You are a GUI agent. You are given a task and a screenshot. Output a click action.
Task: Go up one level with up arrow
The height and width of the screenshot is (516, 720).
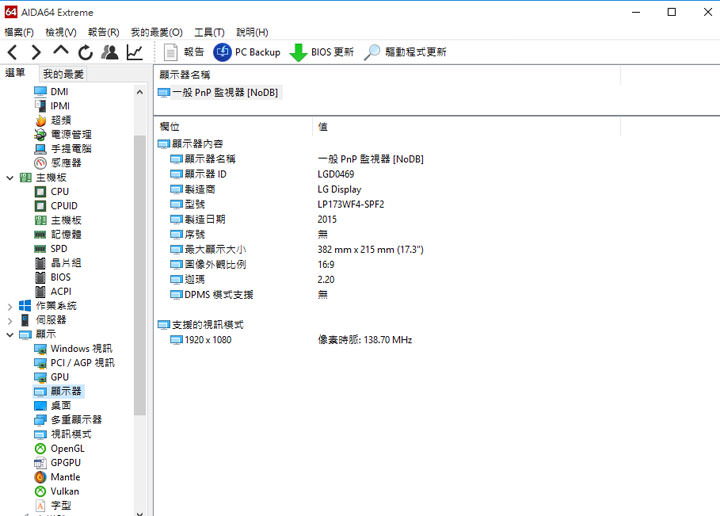(61, 51)
